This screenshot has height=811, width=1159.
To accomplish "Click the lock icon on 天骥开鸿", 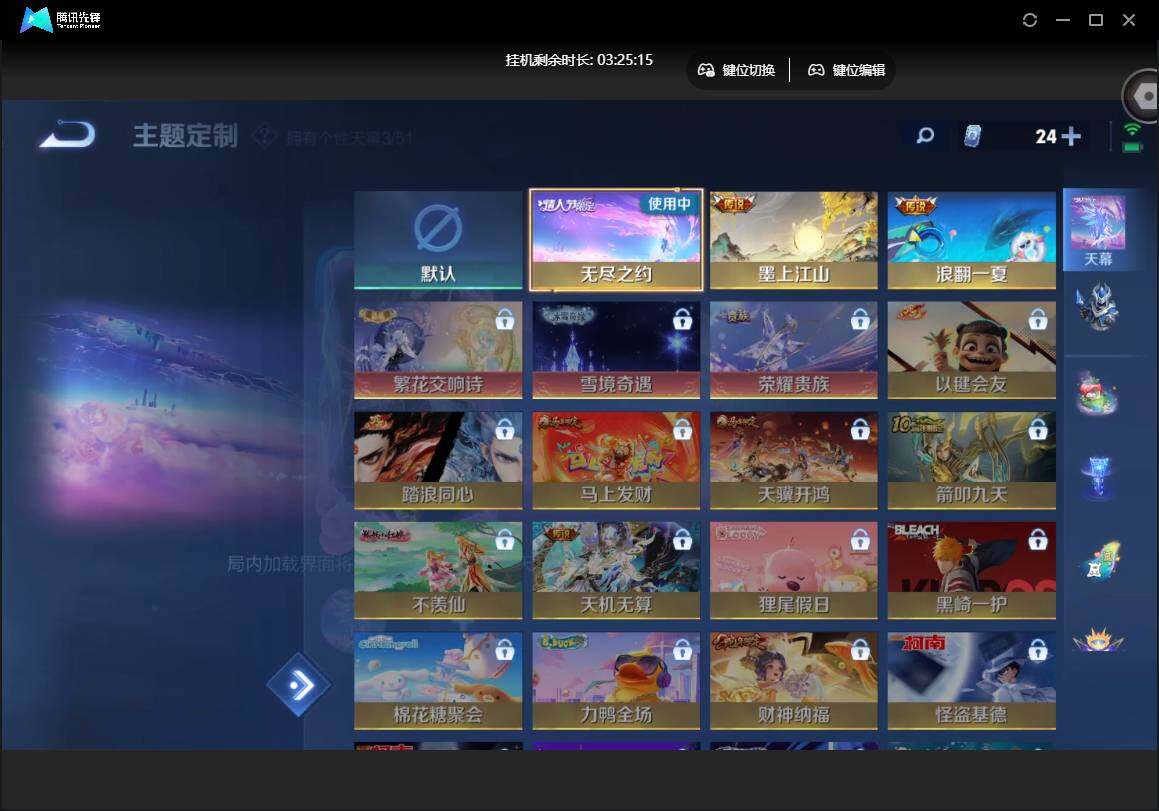I will 860,430.
